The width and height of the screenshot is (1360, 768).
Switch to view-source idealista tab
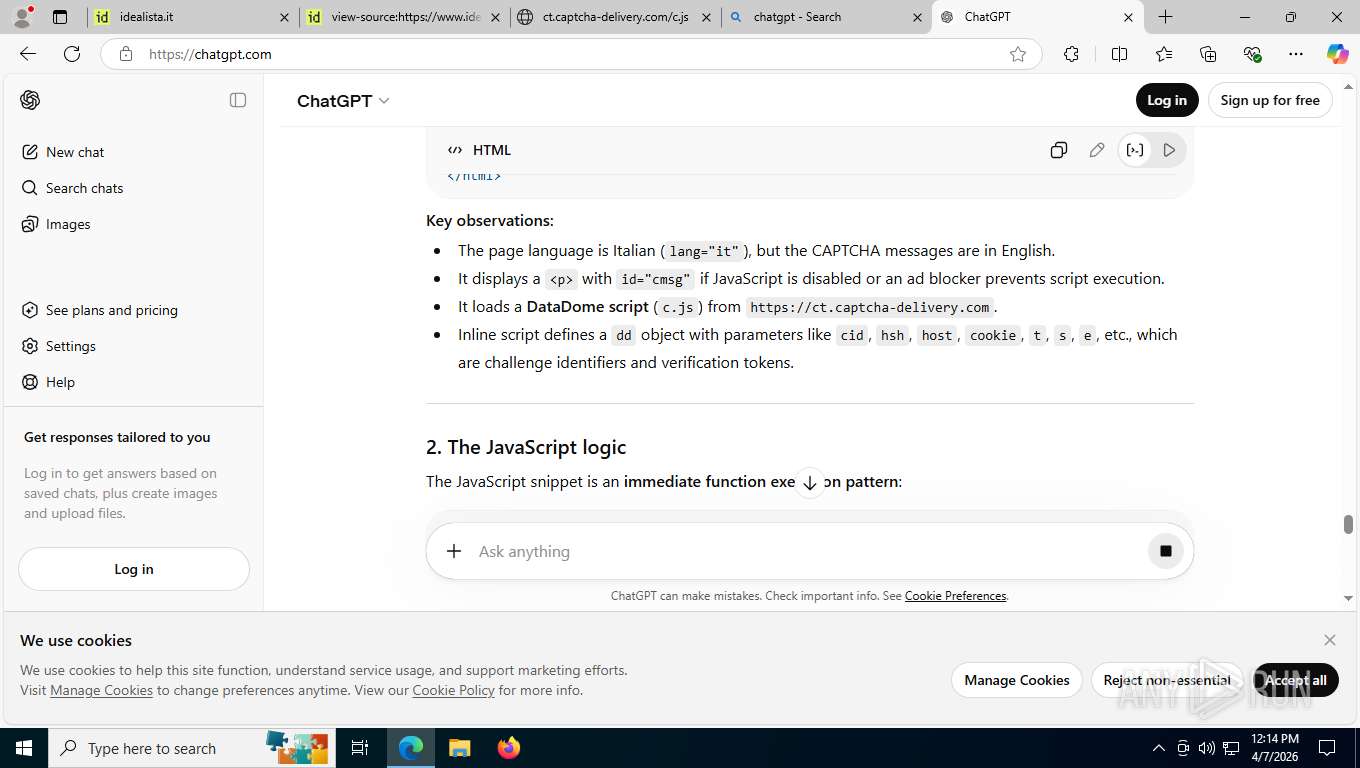405,17
